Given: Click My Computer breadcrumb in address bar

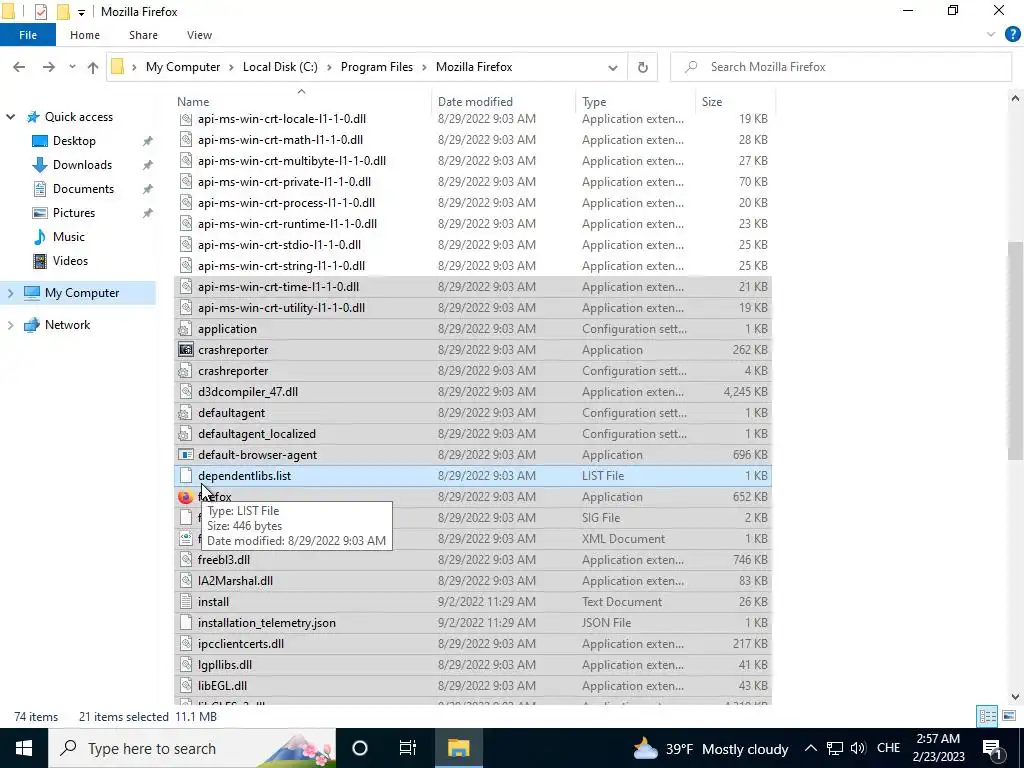Looking at the screenshot, I should click(183, 67).
